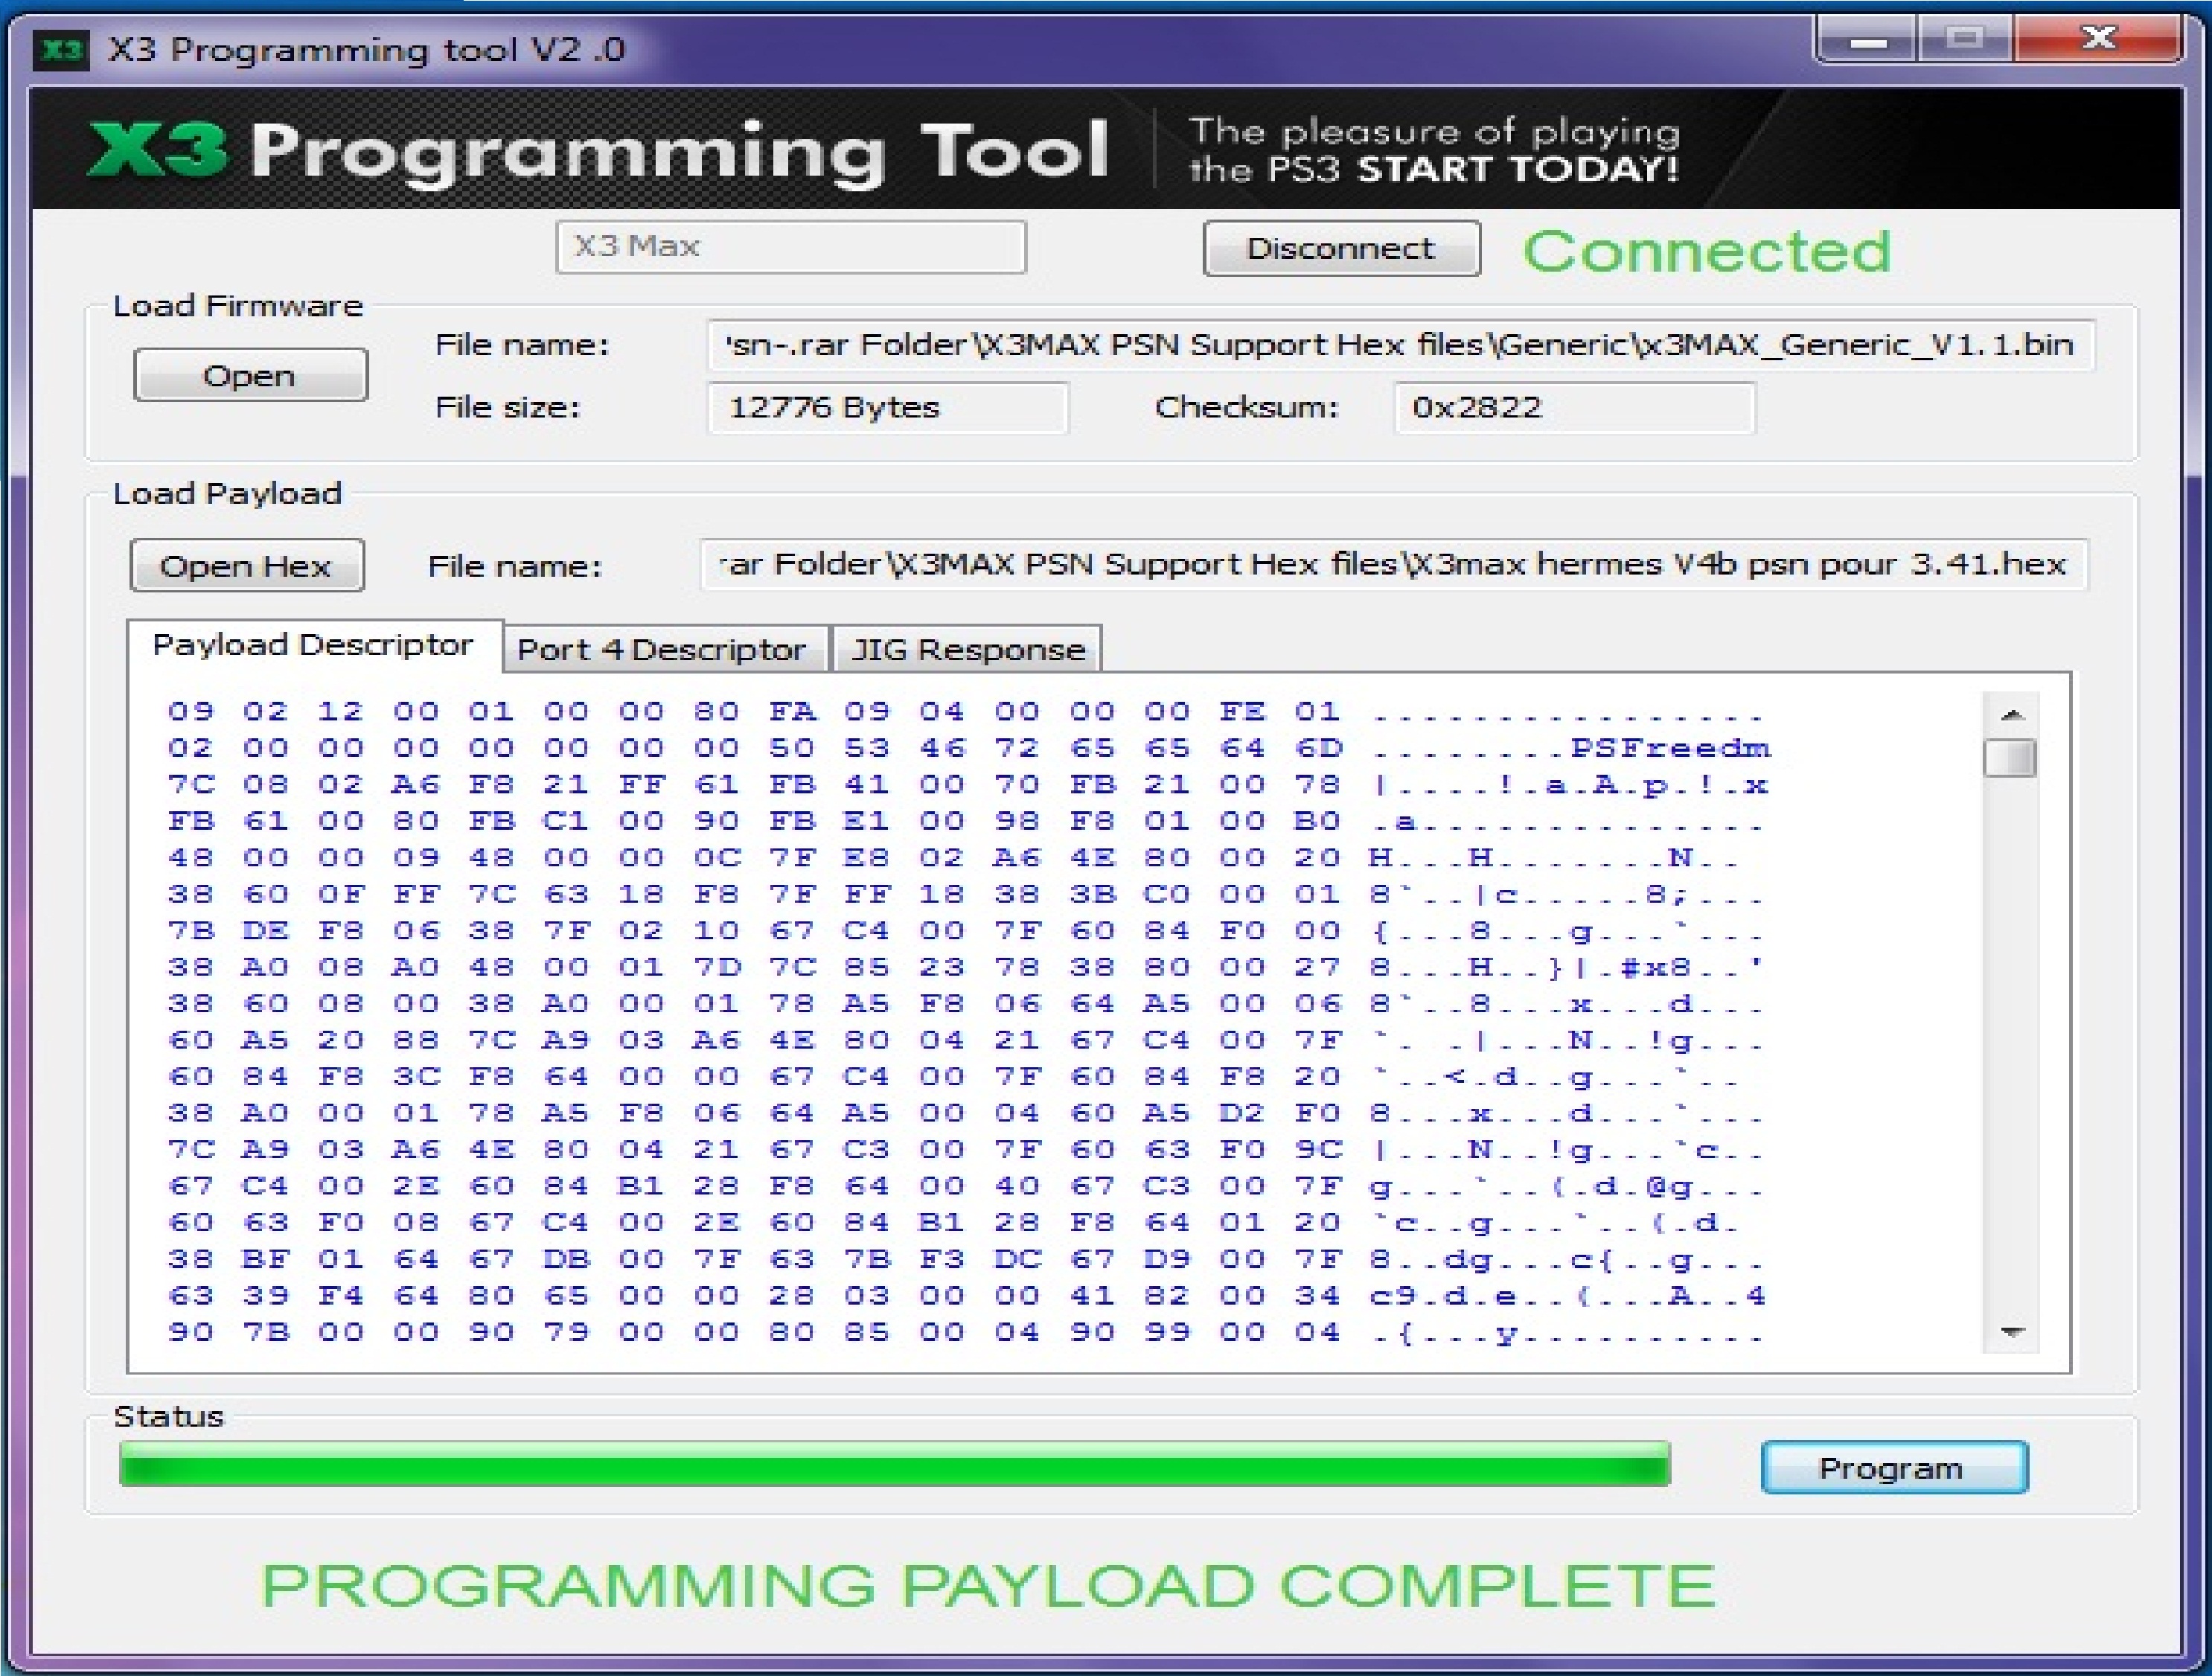This screenshot has height=1676, width=2212.
Task: Click PROGRAMMING PAYLOAD COMPLETE message
Action: tap(988, 1586)
